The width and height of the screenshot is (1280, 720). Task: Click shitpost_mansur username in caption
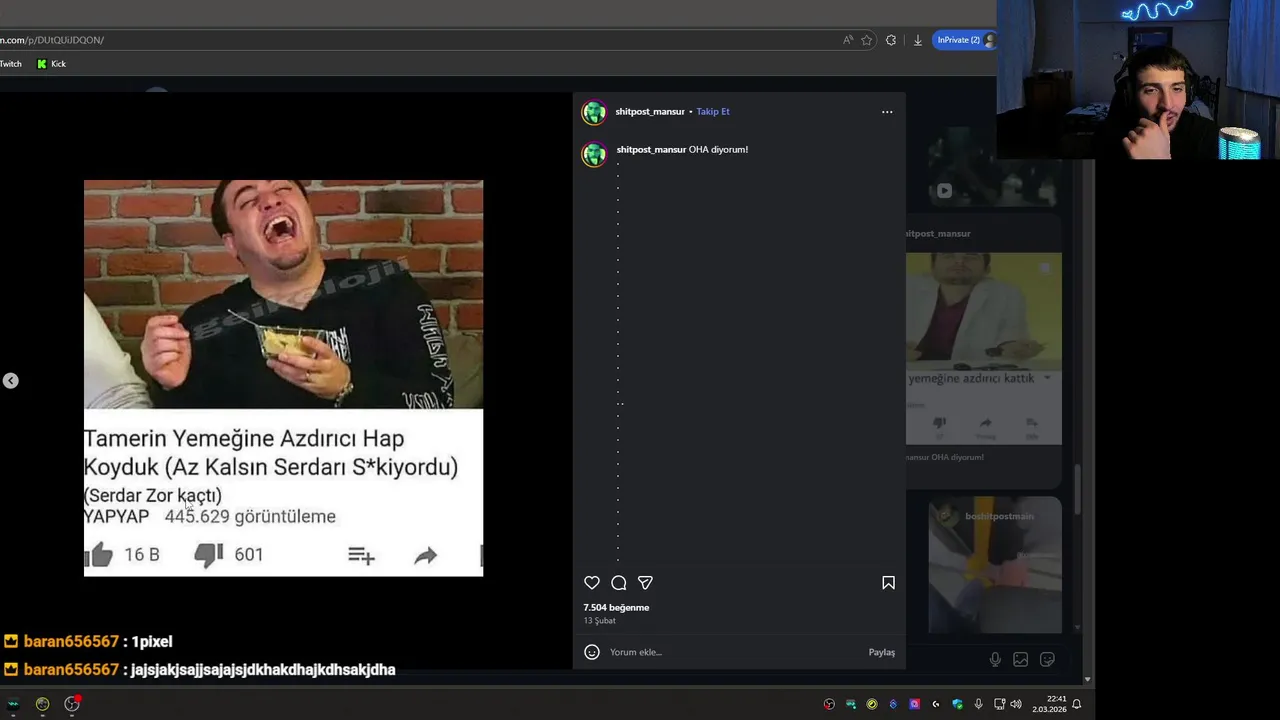pyautogui.click(x=651, y=150)
